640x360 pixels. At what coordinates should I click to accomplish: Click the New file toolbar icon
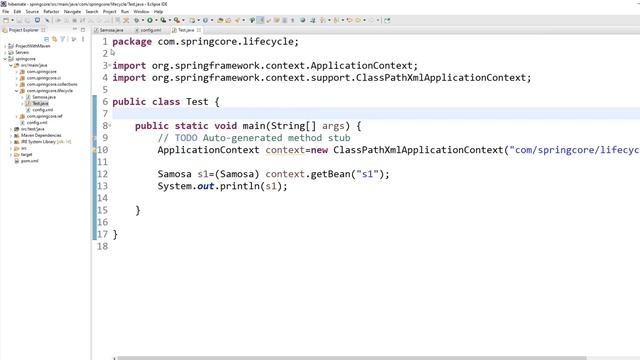click(x=6, y=20)
